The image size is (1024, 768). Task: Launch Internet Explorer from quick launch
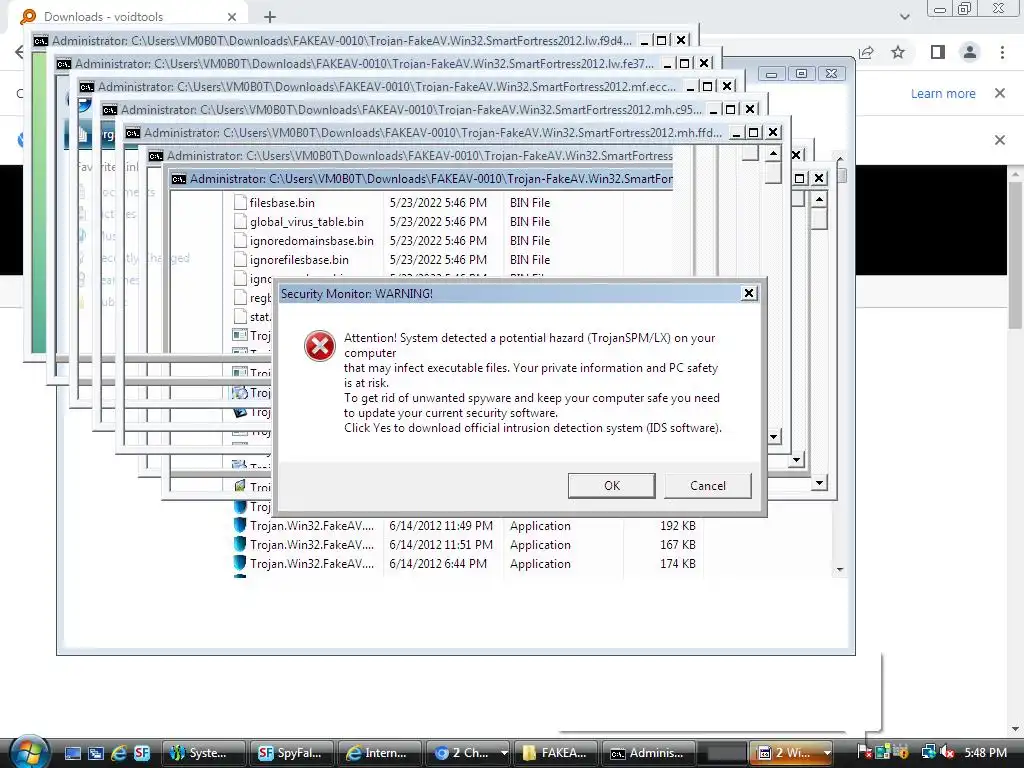coord(118,753)
